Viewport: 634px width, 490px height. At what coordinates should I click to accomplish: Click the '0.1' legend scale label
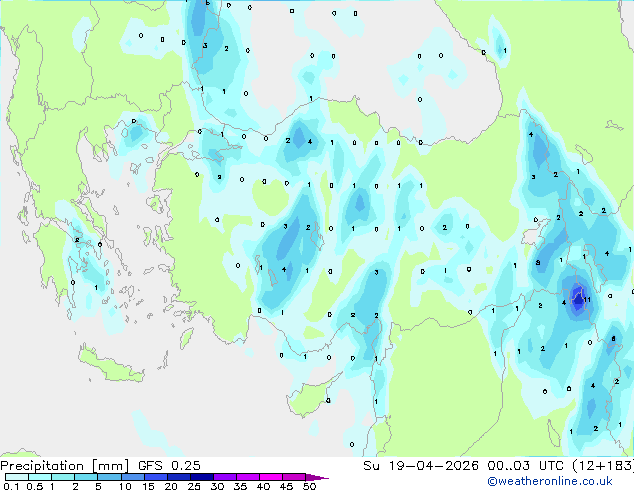[11, 486]
